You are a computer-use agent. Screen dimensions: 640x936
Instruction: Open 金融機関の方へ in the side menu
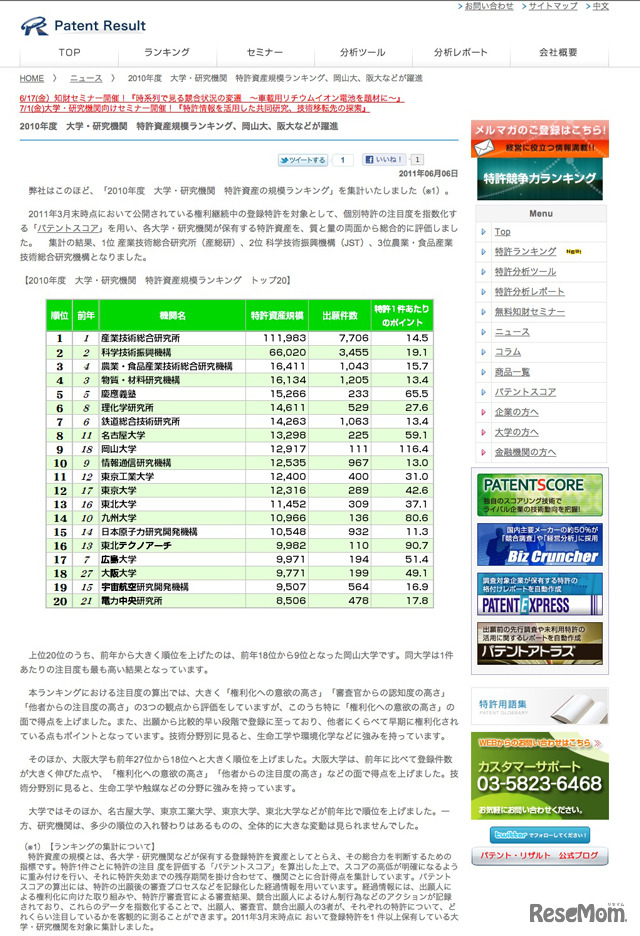(x=525, y=452)
